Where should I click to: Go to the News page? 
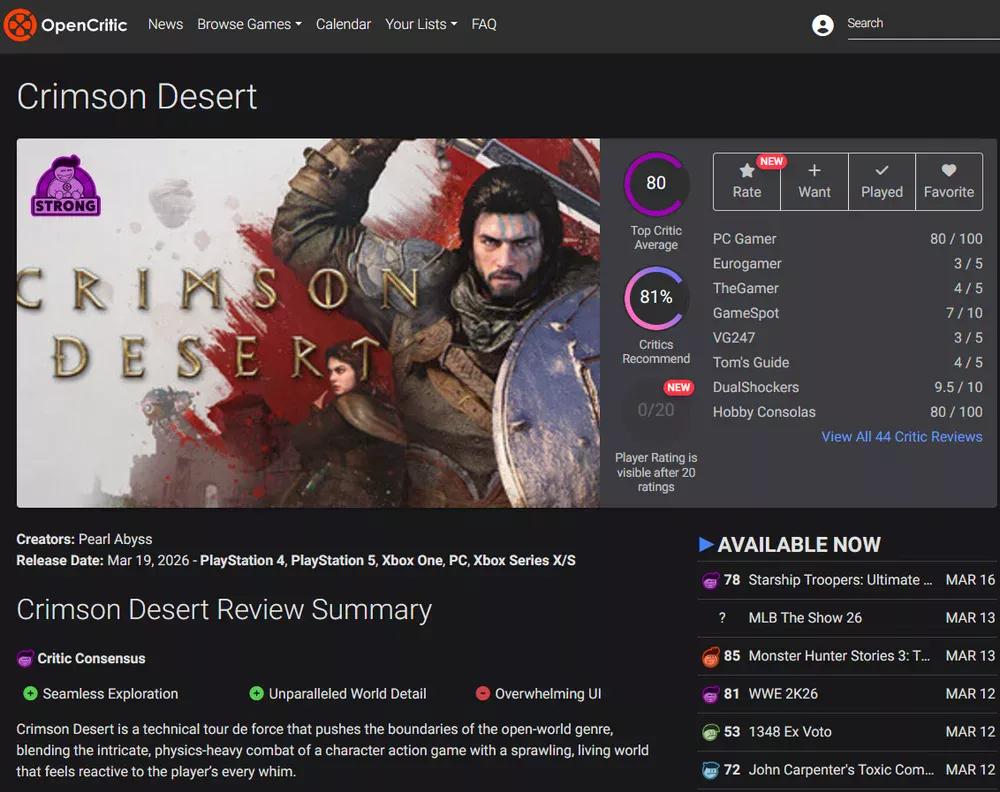[165, 24]
